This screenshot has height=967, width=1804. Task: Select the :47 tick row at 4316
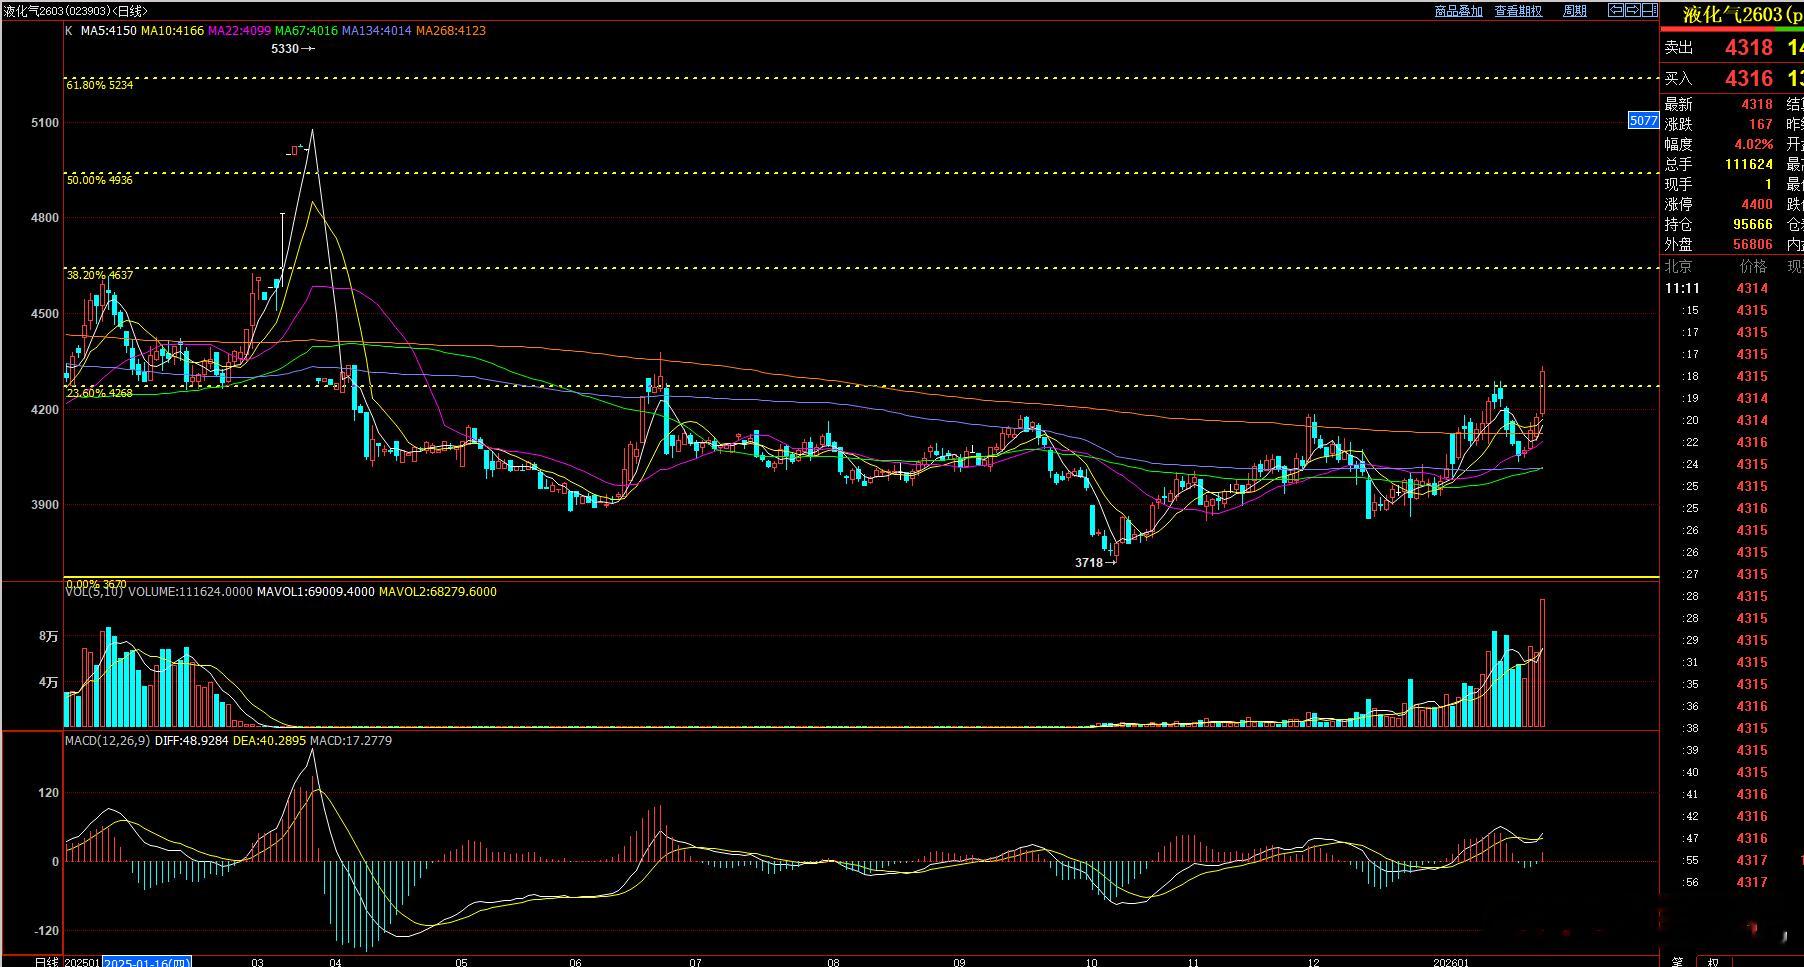point(1731,838)
